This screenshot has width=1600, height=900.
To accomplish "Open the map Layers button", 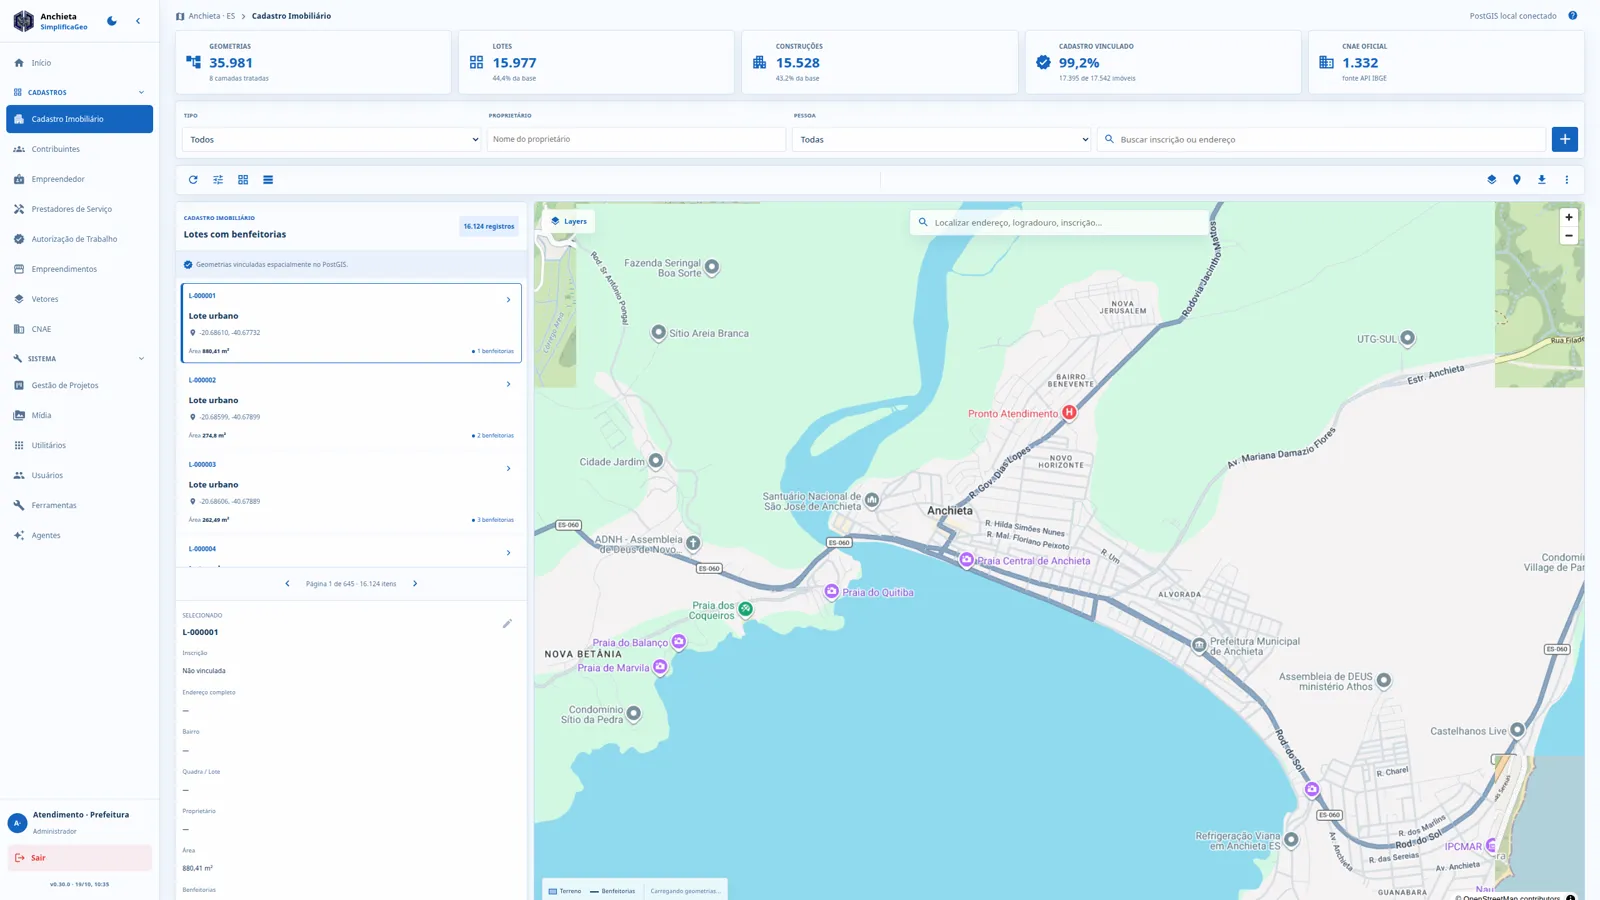I will tap(568, 221).
